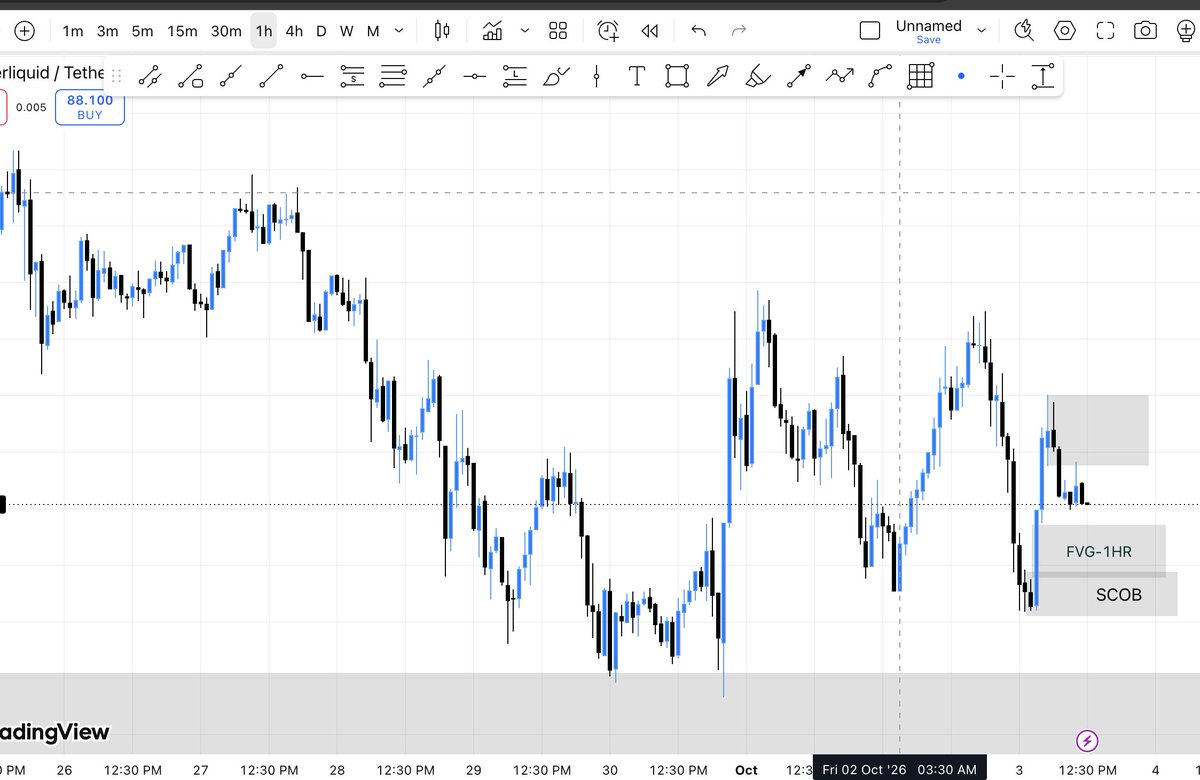Viewport: 1200px width, 780px height.
Task: Create a new alert with clock icon
Action: click(608, 31)
